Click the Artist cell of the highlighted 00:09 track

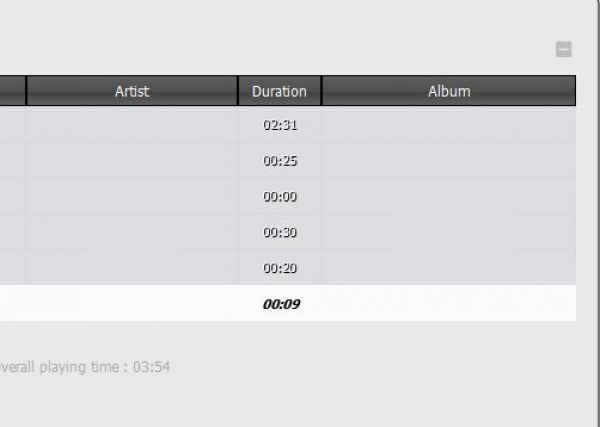point(132,304)
